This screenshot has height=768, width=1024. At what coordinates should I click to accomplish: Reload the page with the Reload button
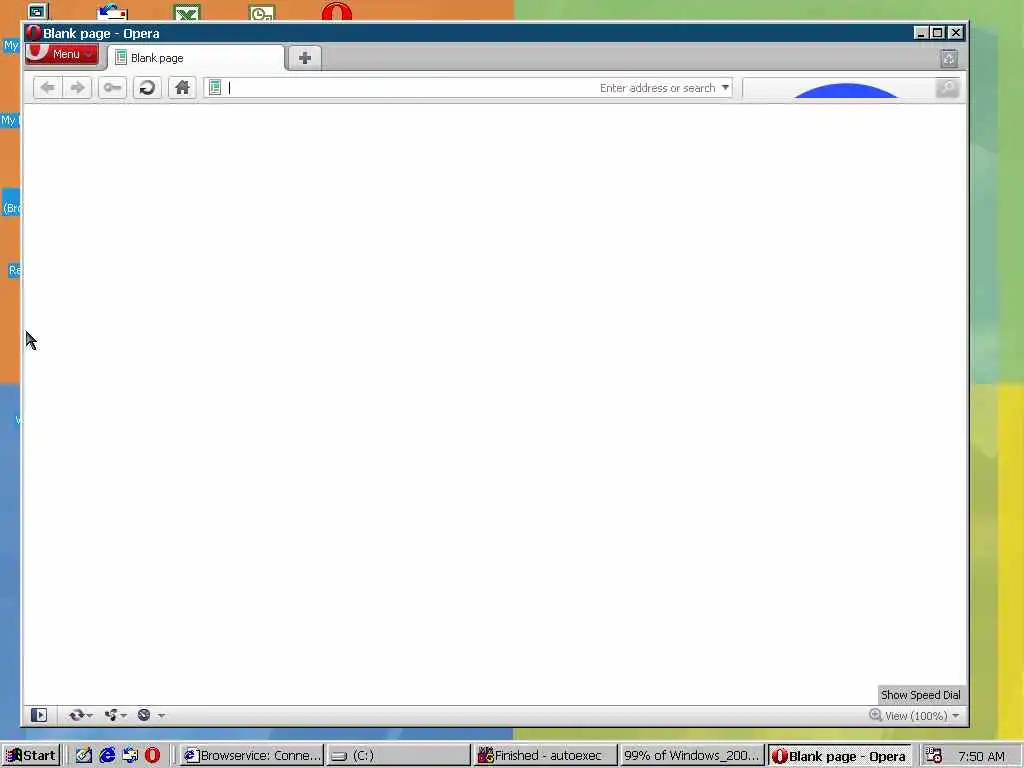coord(148,88)
